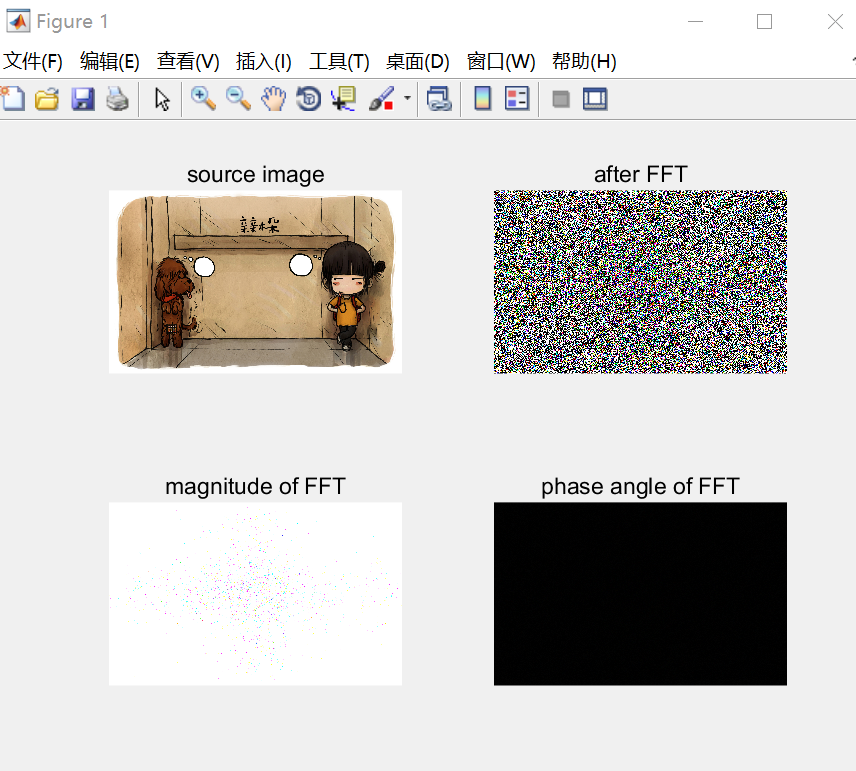
Task: Click the 'magnitude of FFT' title text
Action: (x=255, y=486)
